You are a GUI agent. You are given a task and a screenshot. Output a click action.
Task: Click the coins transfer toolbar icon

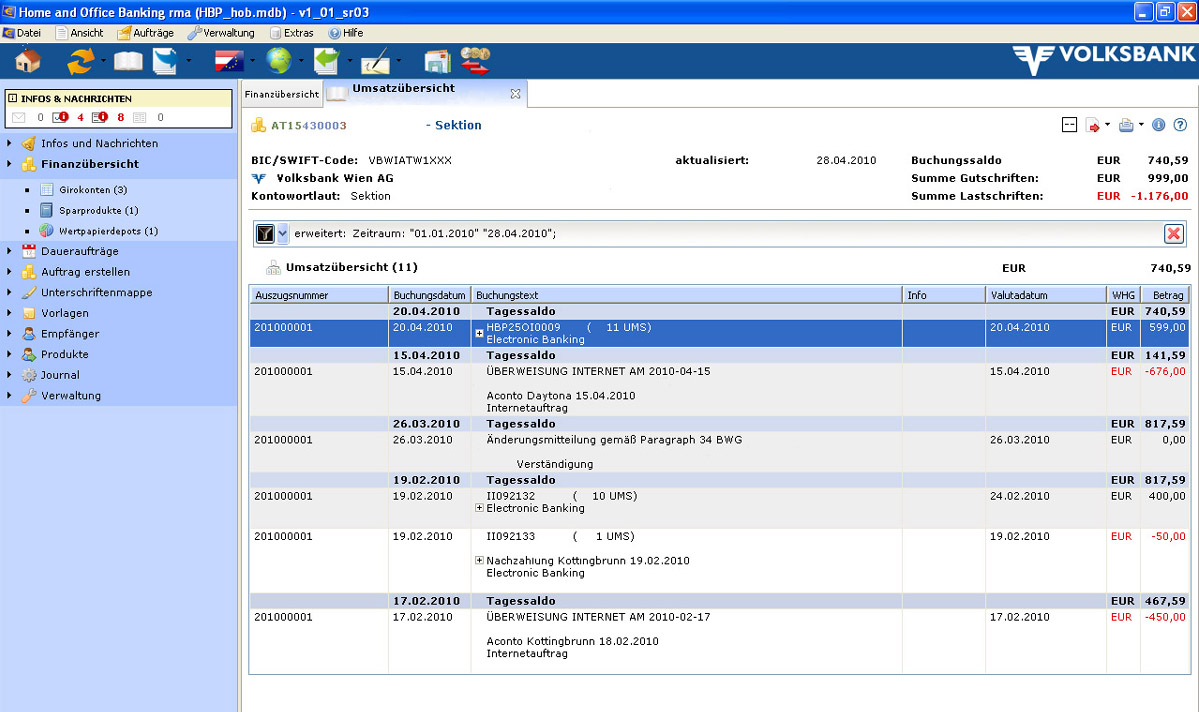point(475,61)
